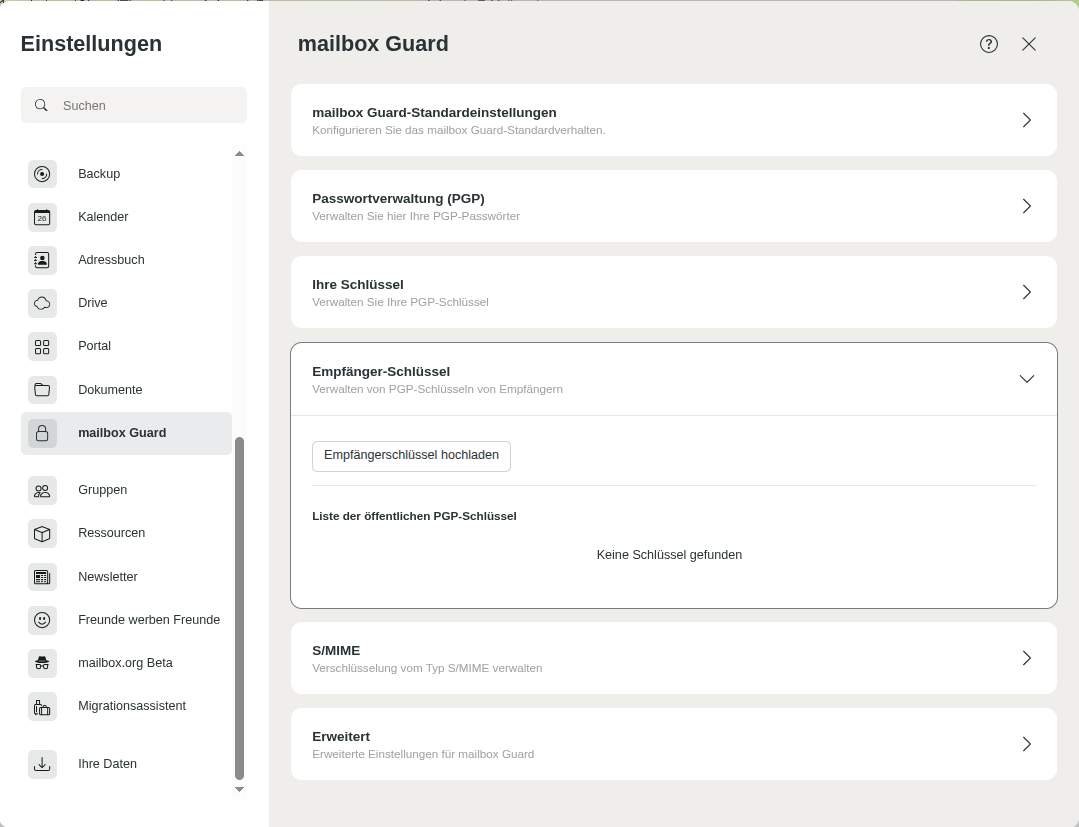1079x827 pixels.
Task: Click the Adressbuch contact icon
Action: click(x=42, y=260)
